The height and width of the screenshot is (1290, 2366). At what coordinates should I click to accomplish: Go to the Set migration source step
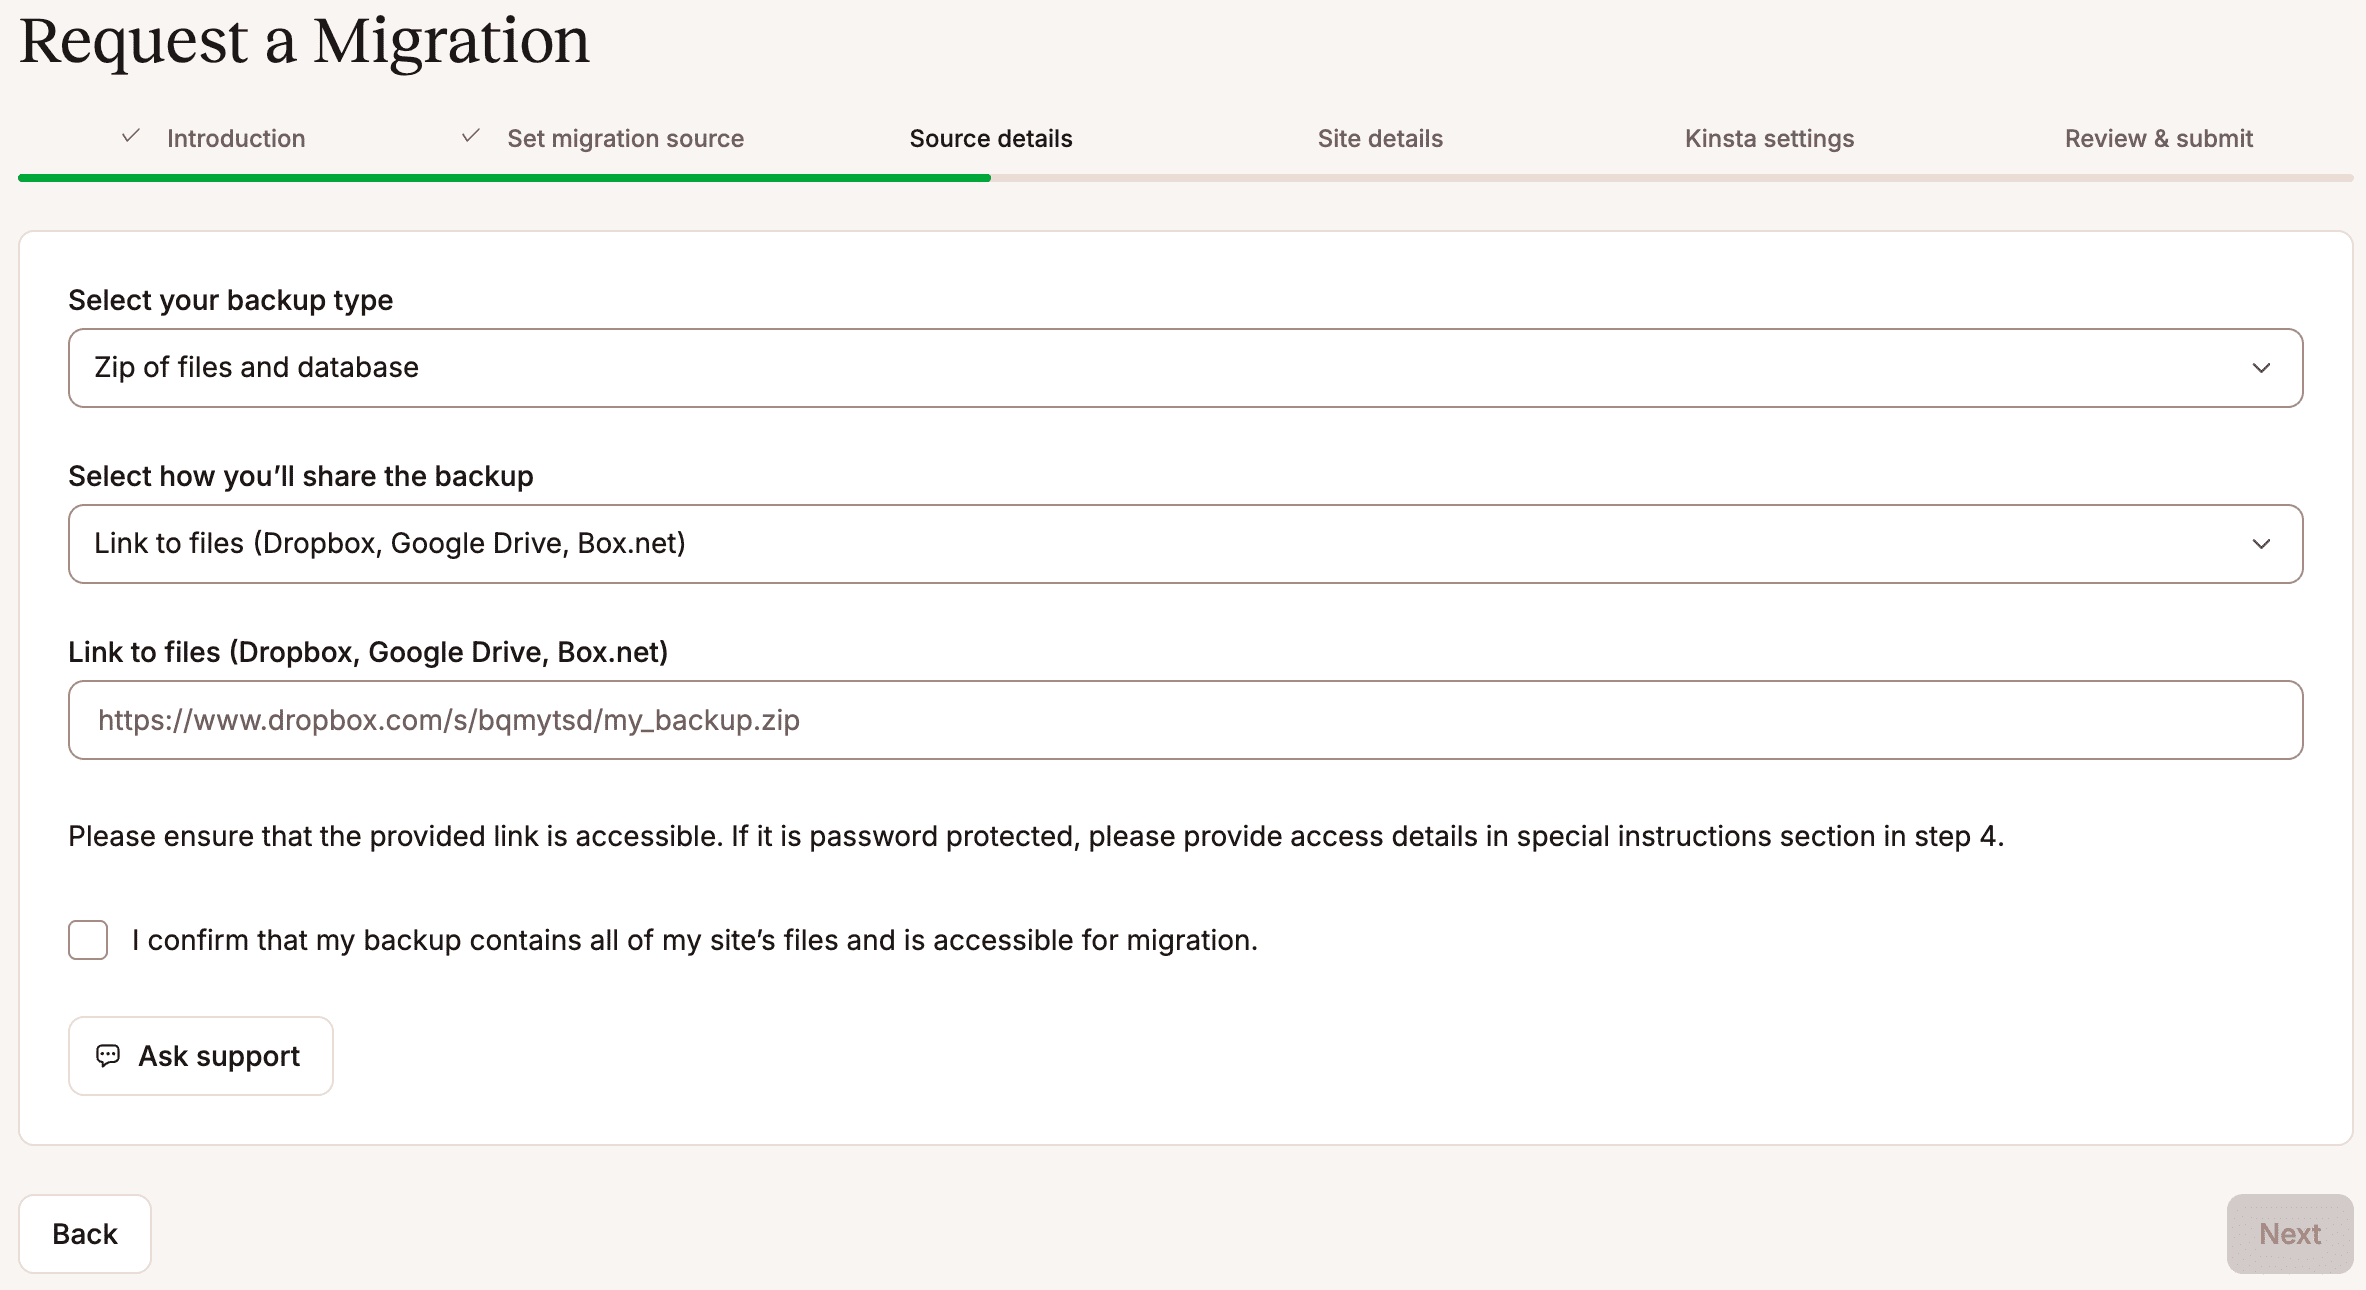(625, 138)
